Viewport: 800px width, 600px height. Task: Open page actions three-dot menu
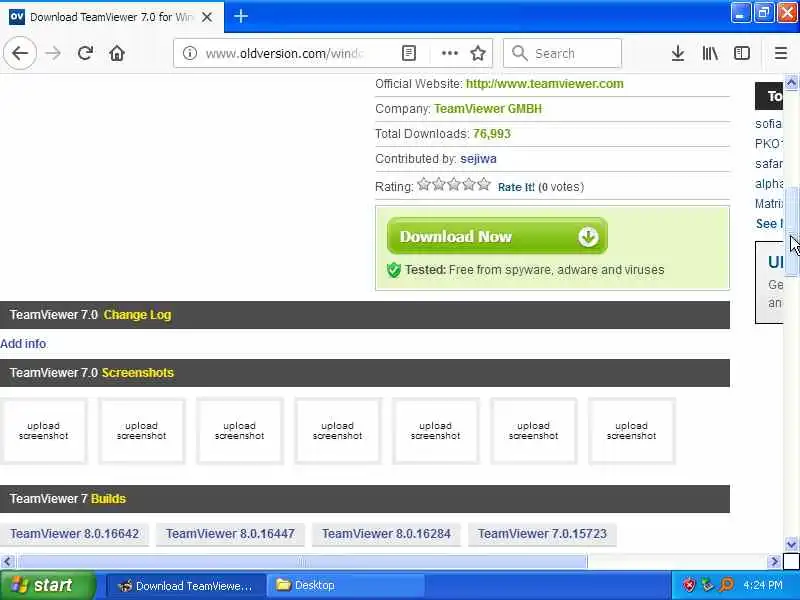(x=449, y=53)
